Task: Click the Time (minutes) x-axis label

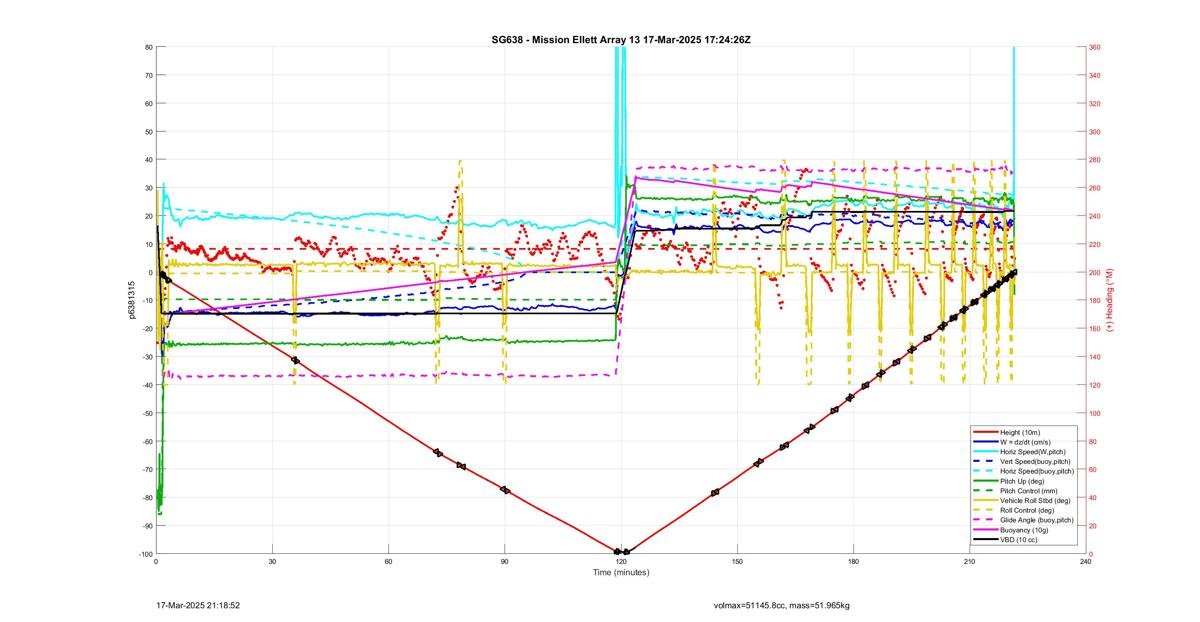Action: 621,572
